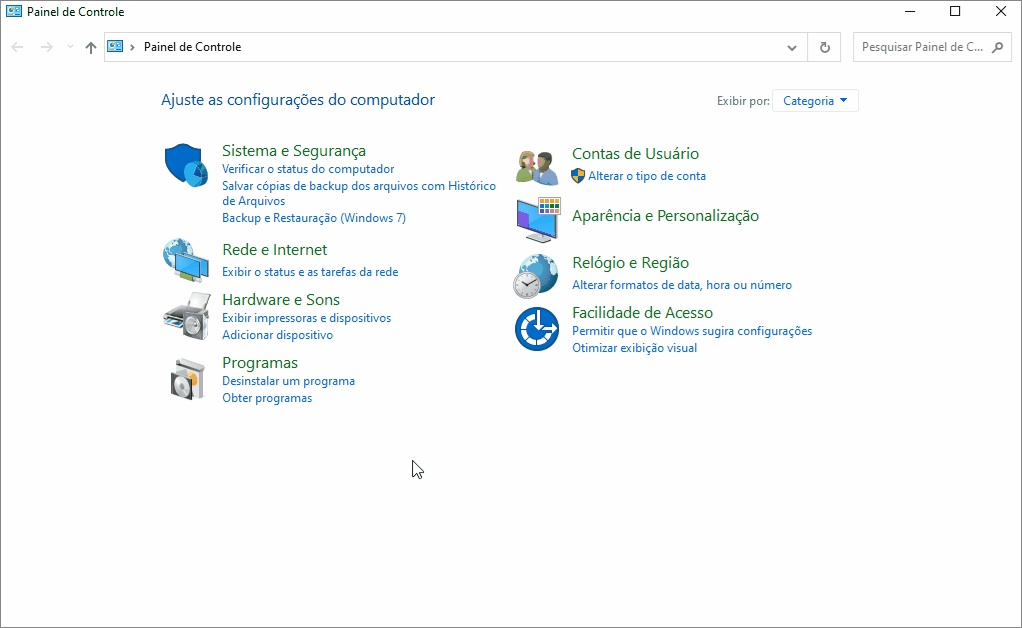Viewport: 1022px width, 628px height.
Task: Click Painel de Controle breadcrumb in address bar
Action: tap(192, 47)
